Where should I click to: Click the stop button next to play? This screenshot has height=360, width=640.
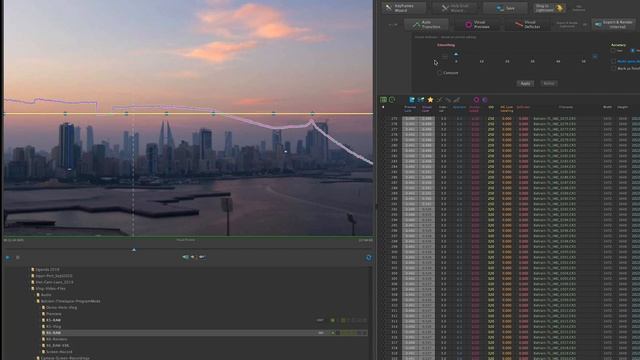coord(18,258)
